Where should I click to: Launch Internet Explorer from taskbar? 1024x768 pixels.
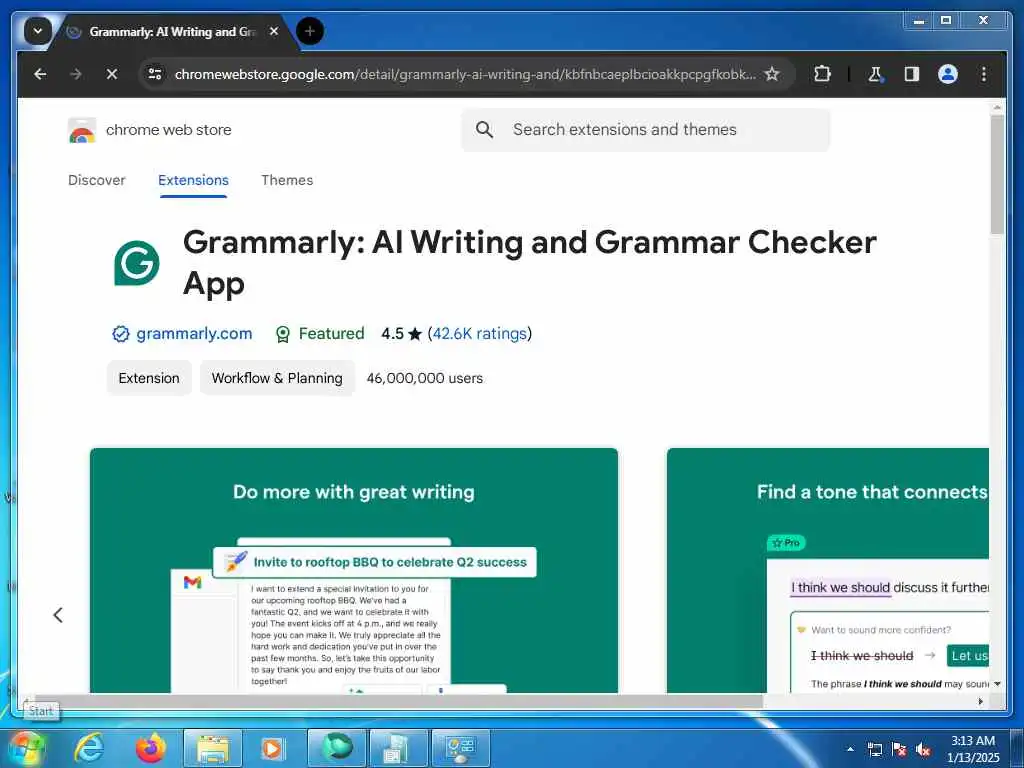pyautogui.click(x=89, y=748)
